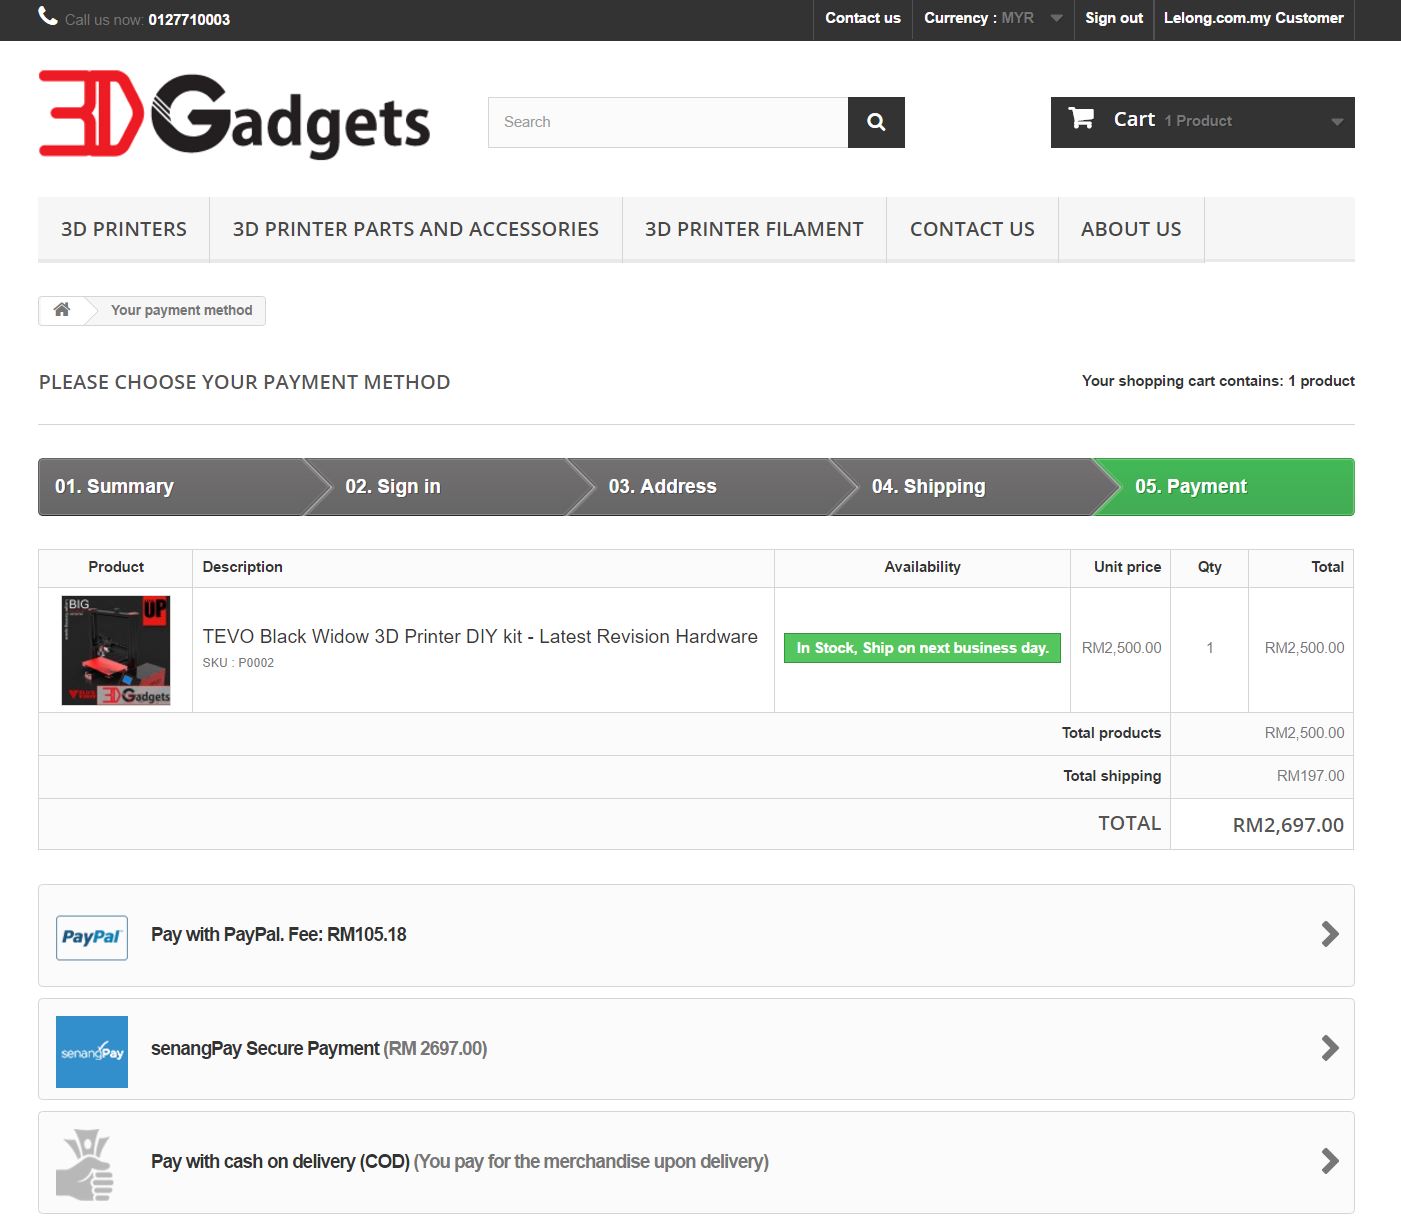Go back to step 03. Address

(x=698, y=487)
